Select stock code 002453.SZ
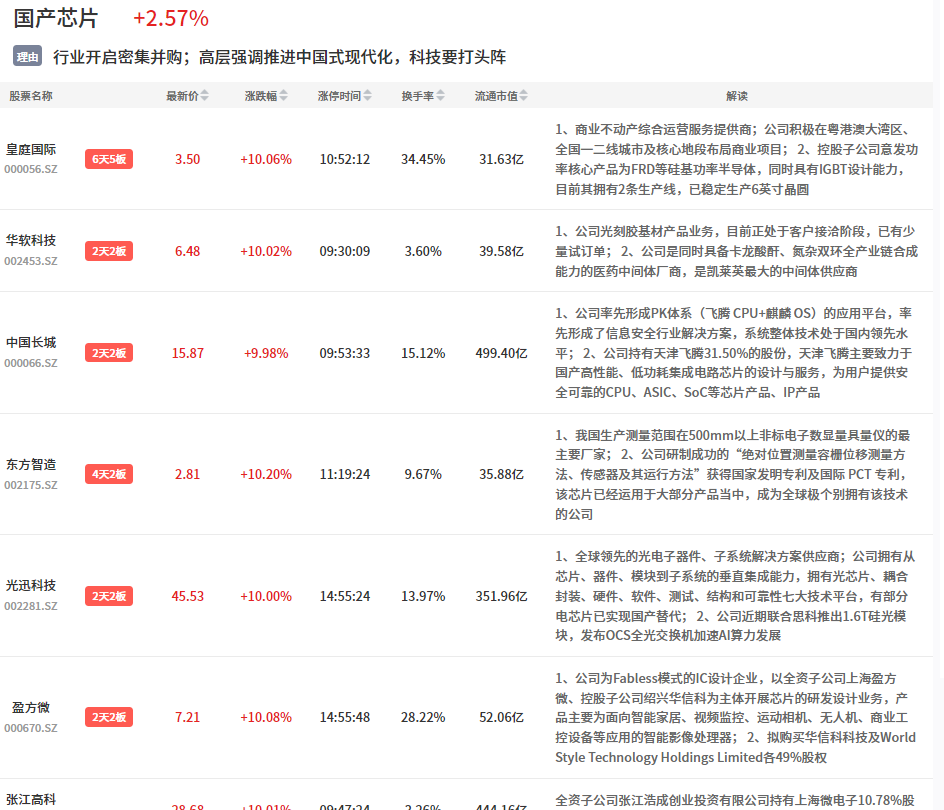 click(x=31, y=261)
